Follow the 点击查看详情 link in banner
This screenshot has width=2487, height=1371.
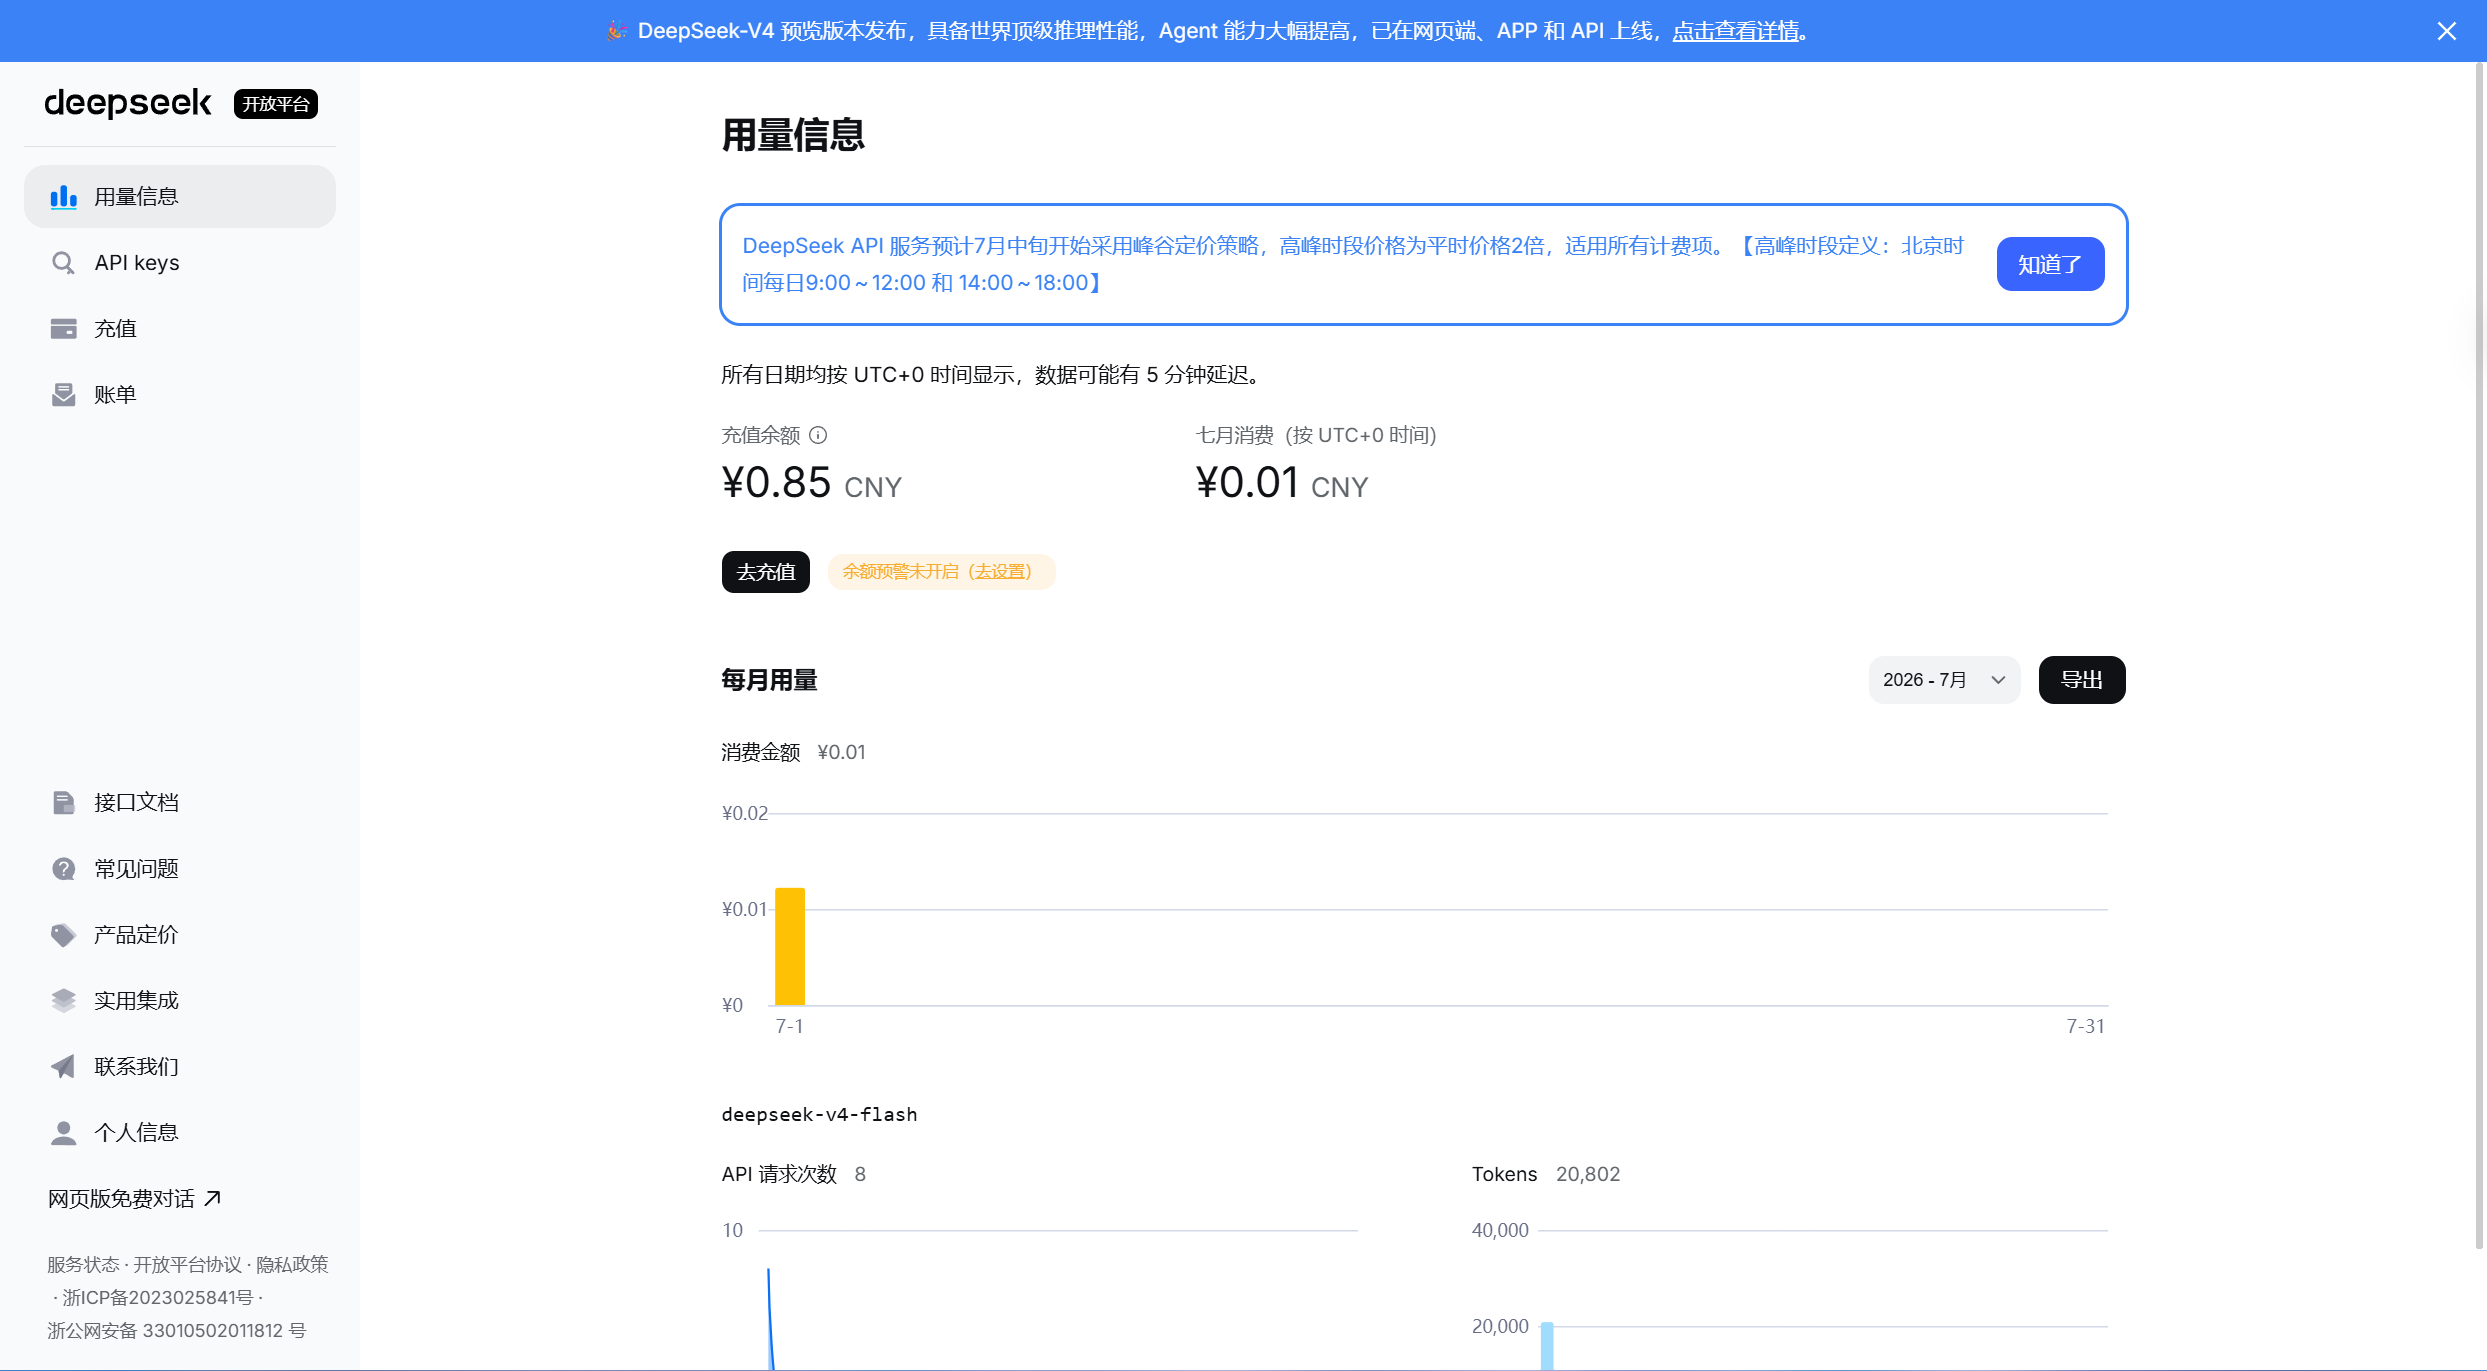(x=1736, y=31)
